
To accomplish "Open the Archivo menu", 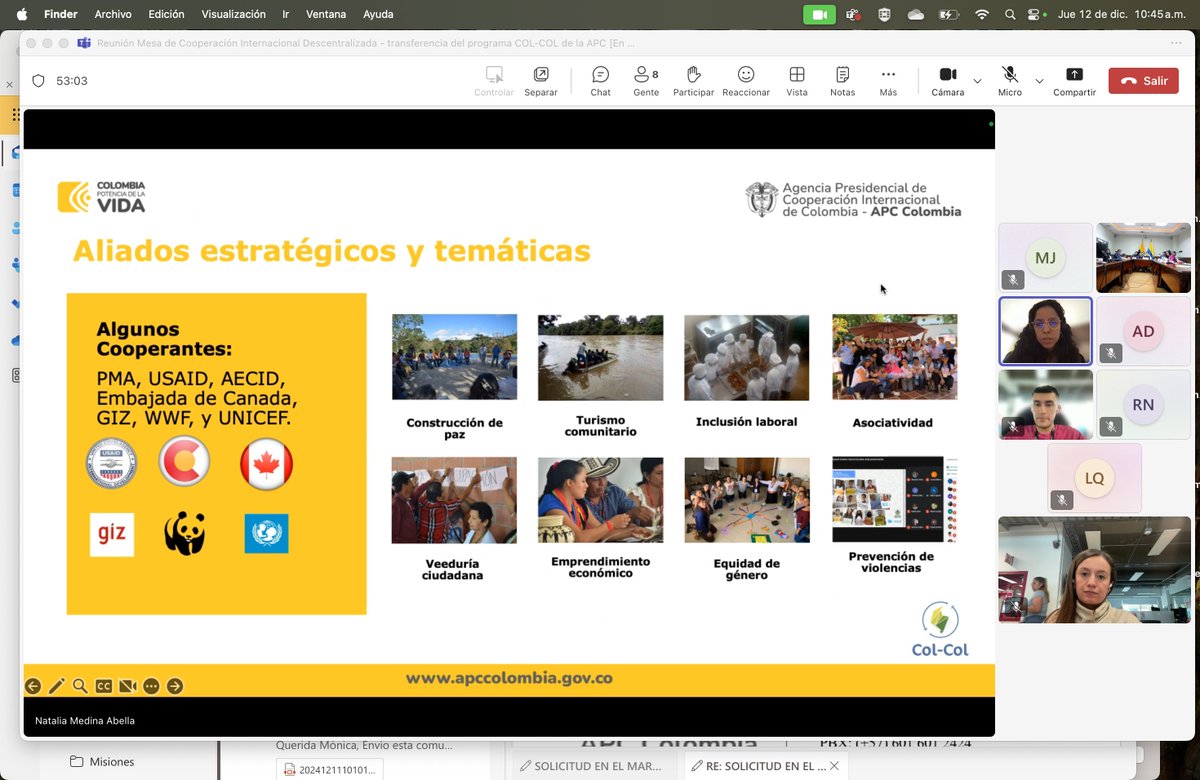I will [x=113, y=14].
